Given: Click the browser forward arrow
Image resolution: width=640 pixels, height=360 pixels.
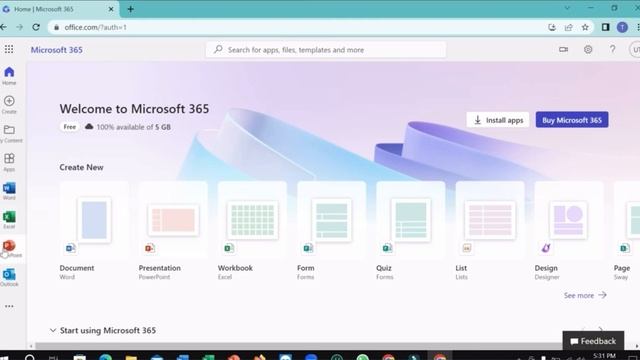Looking at the screenshot, I should (x=19, y=27).
